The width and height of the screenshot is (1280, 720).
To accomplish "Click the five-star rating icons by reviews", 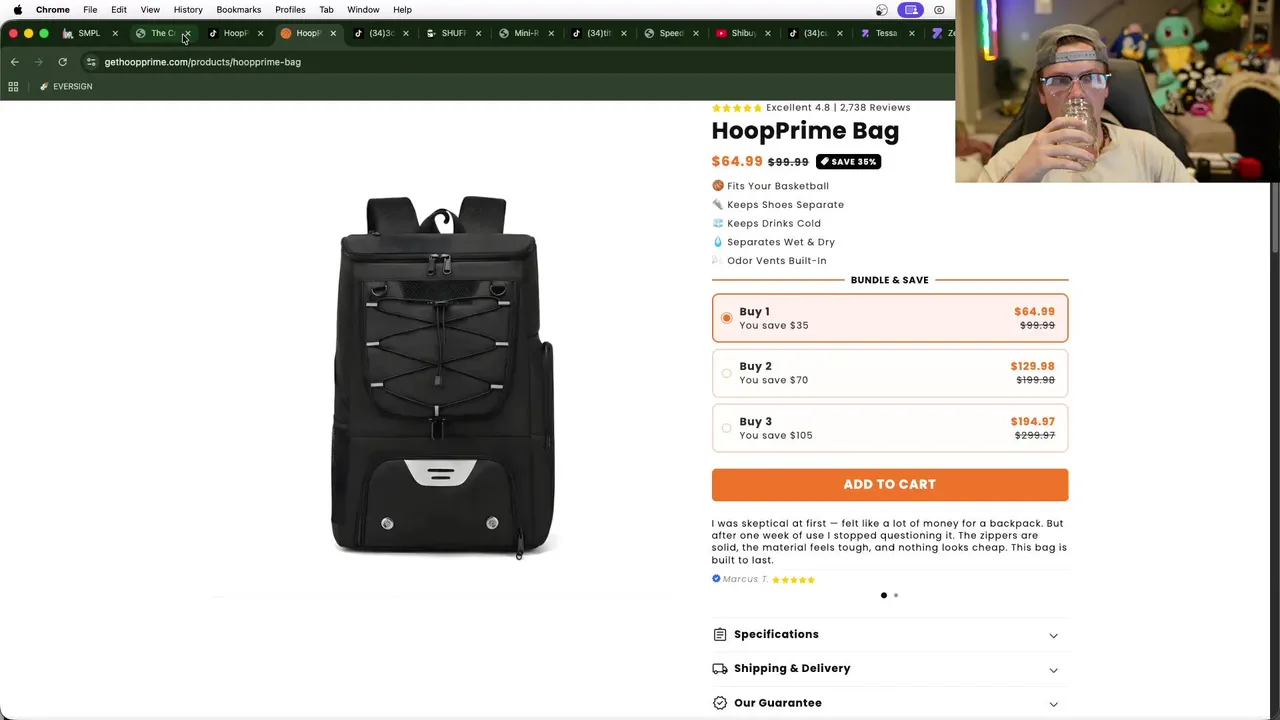I will point(736,108).
